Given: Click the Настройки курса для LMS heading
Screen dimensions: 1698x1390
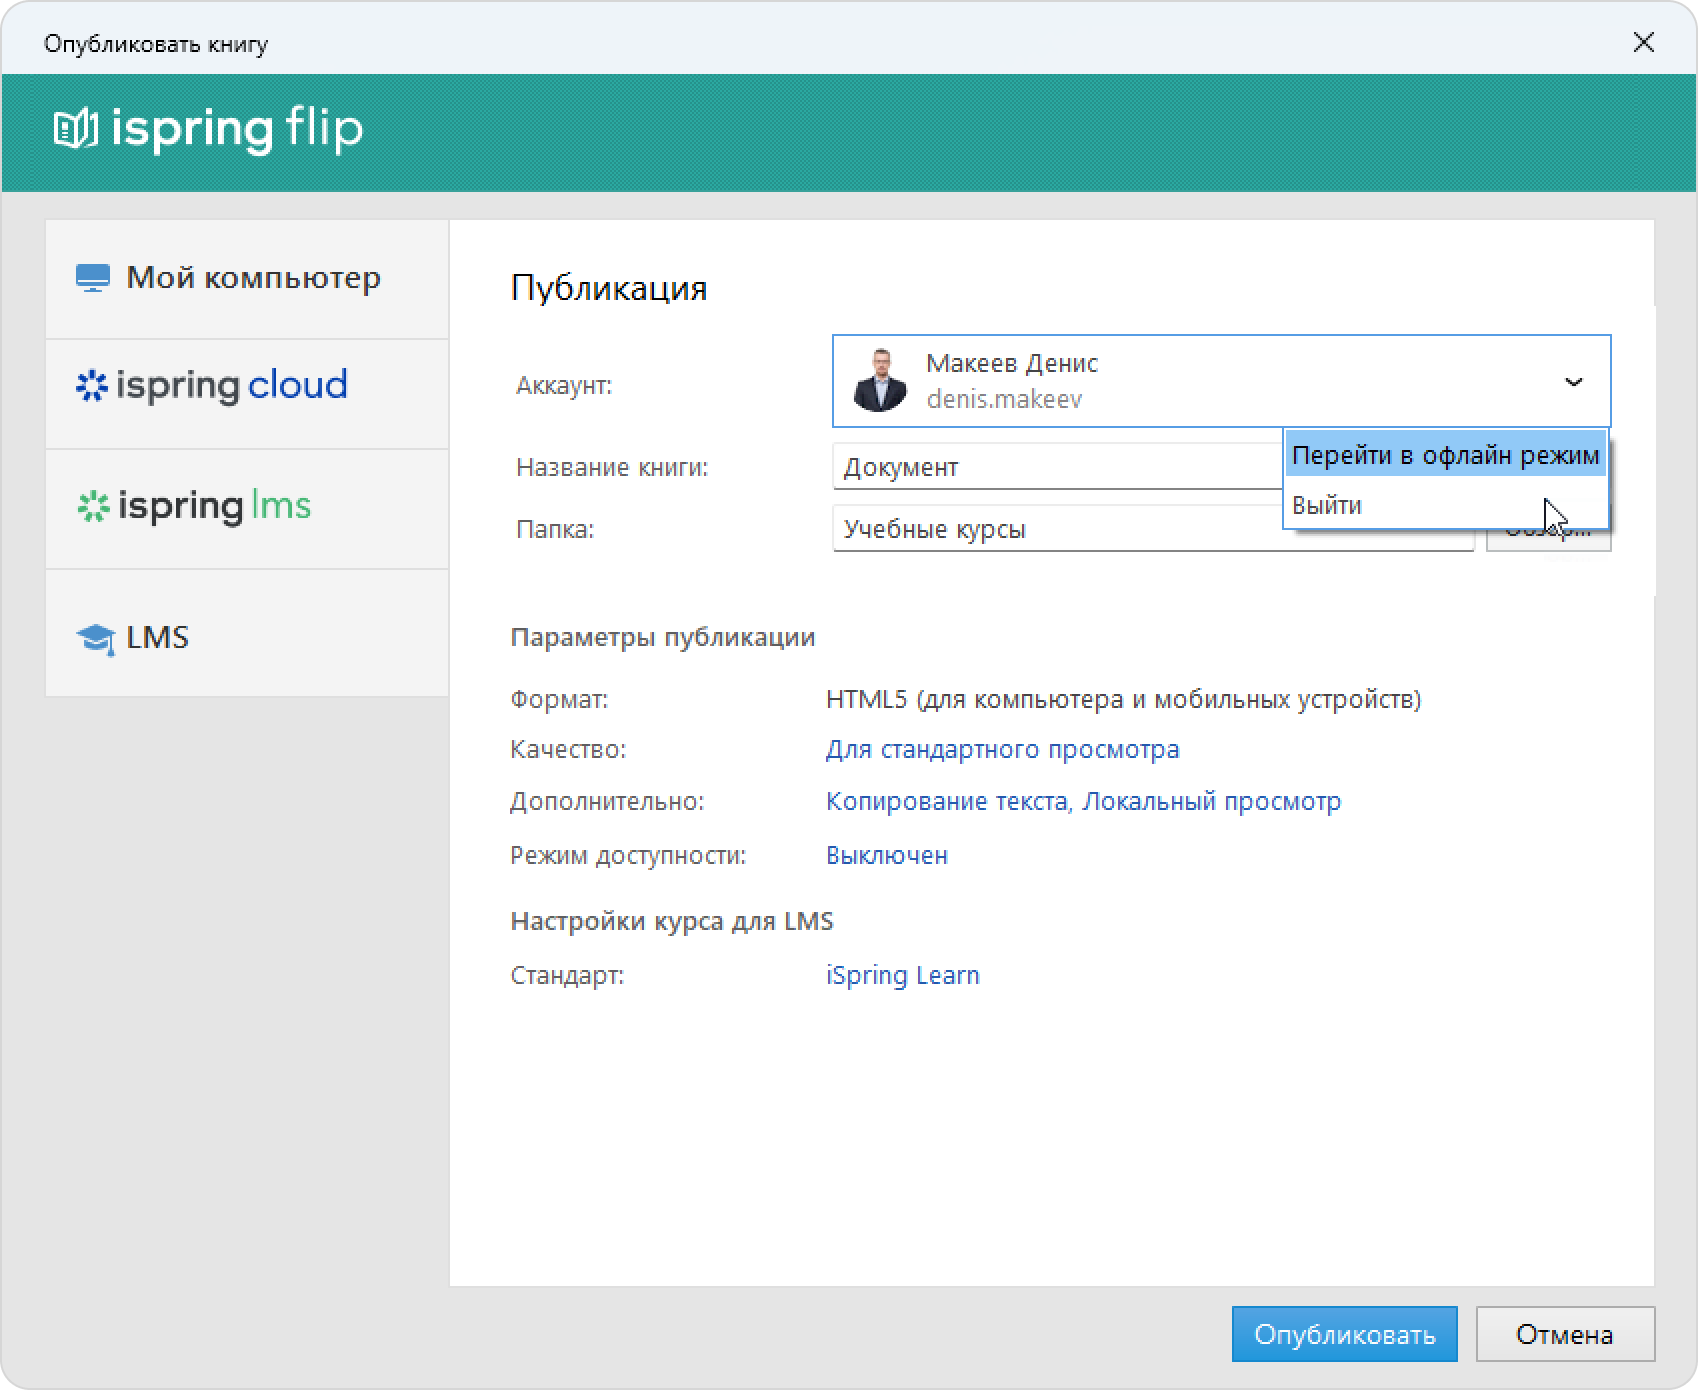Looking at the screenshot, I should [x=671, y=921].
